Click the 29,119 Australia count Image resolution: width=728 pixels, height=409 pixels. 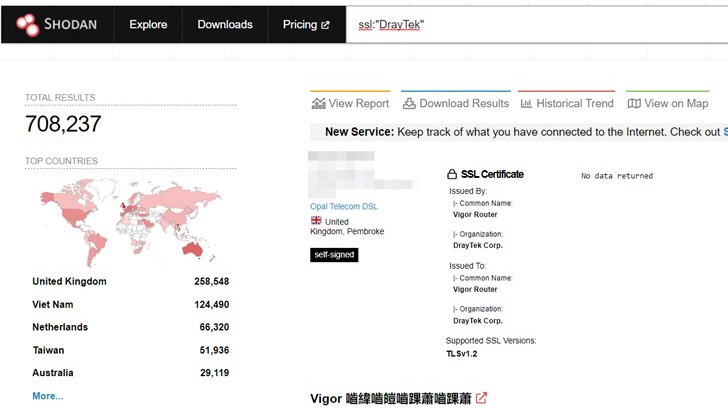click(214, 373)
